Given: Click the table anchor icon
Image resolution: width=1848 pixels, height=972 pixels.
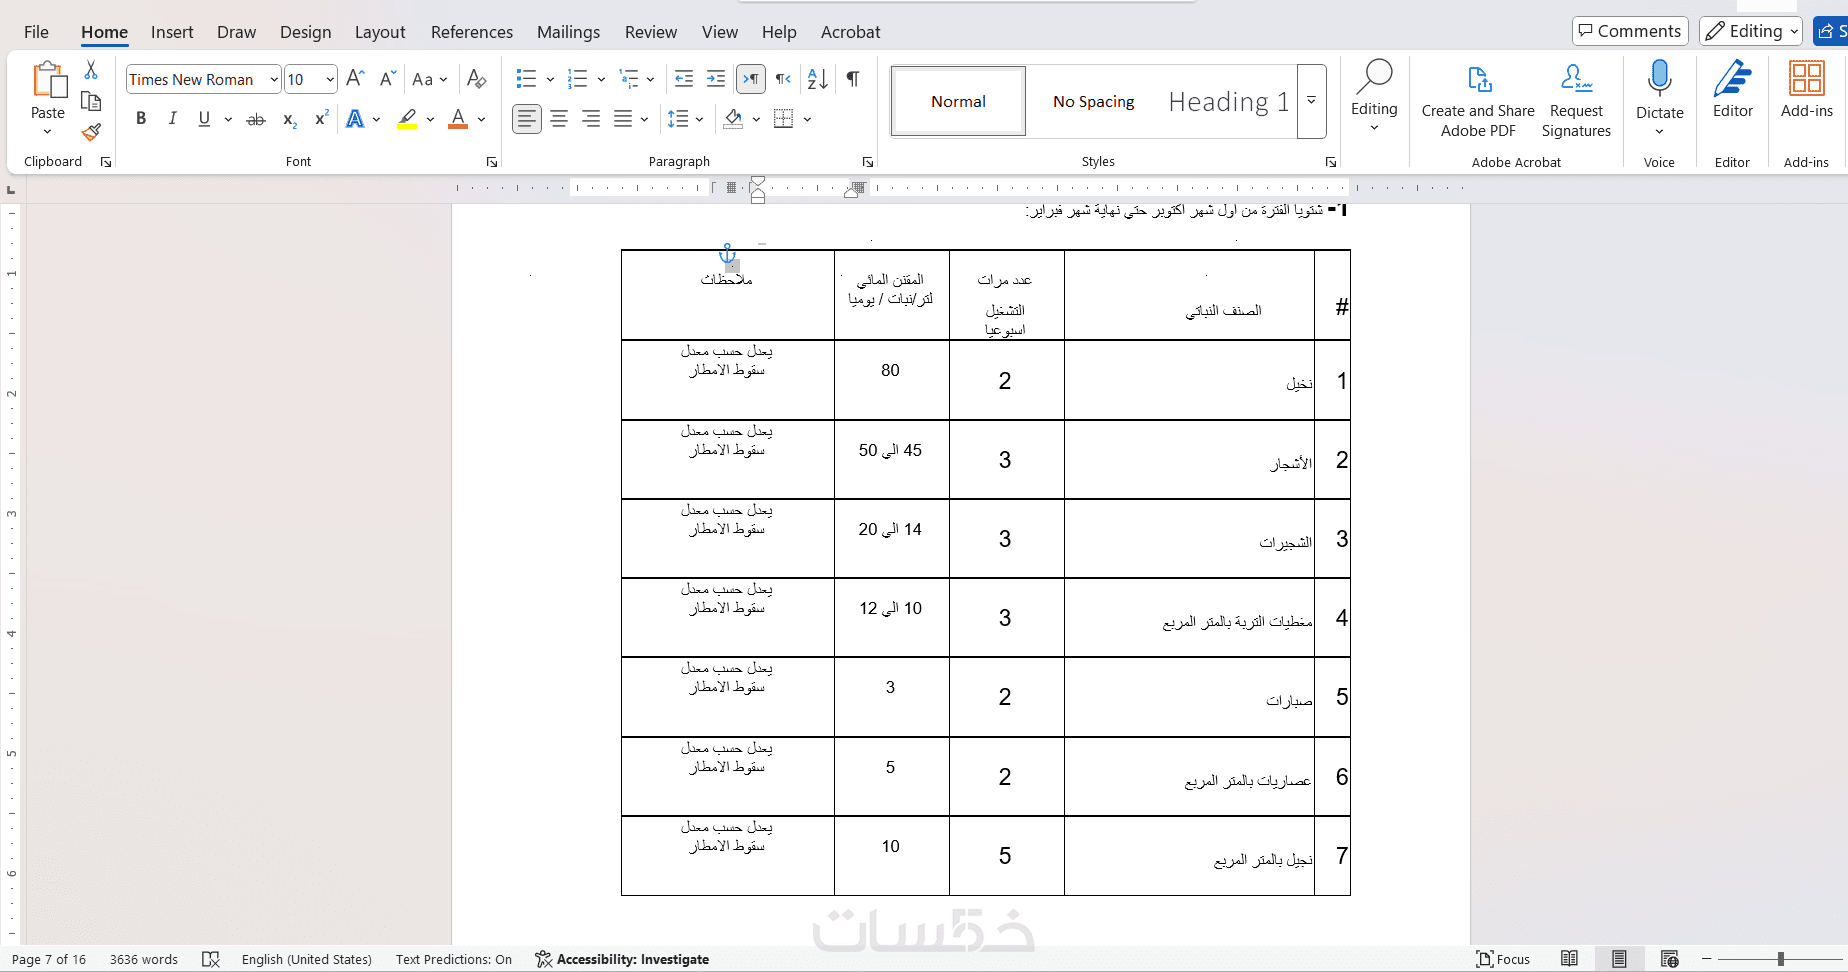Looking at the screenshot, I should (728, 253).
